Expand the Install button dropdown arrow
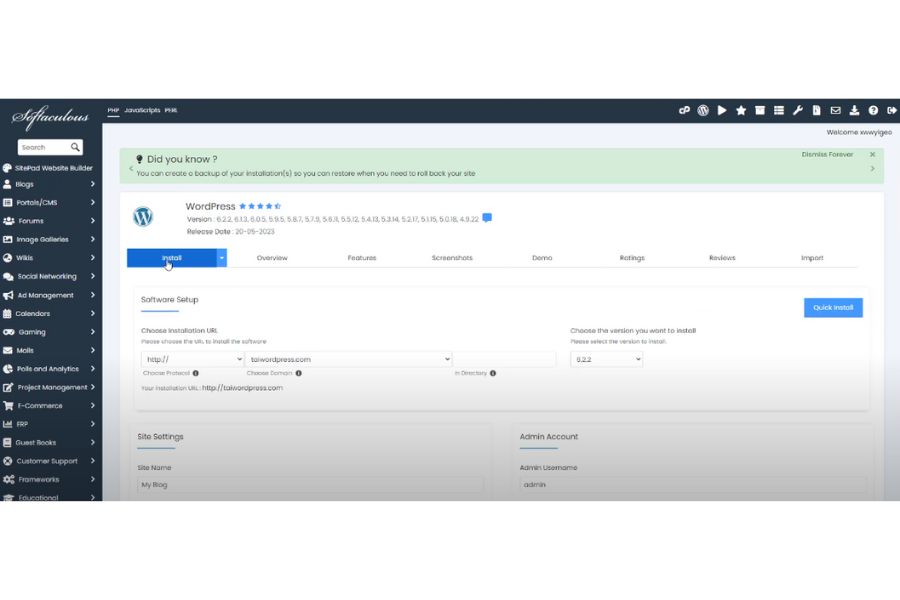This screenshot has height=600, width=900. [x=222, y=258]
